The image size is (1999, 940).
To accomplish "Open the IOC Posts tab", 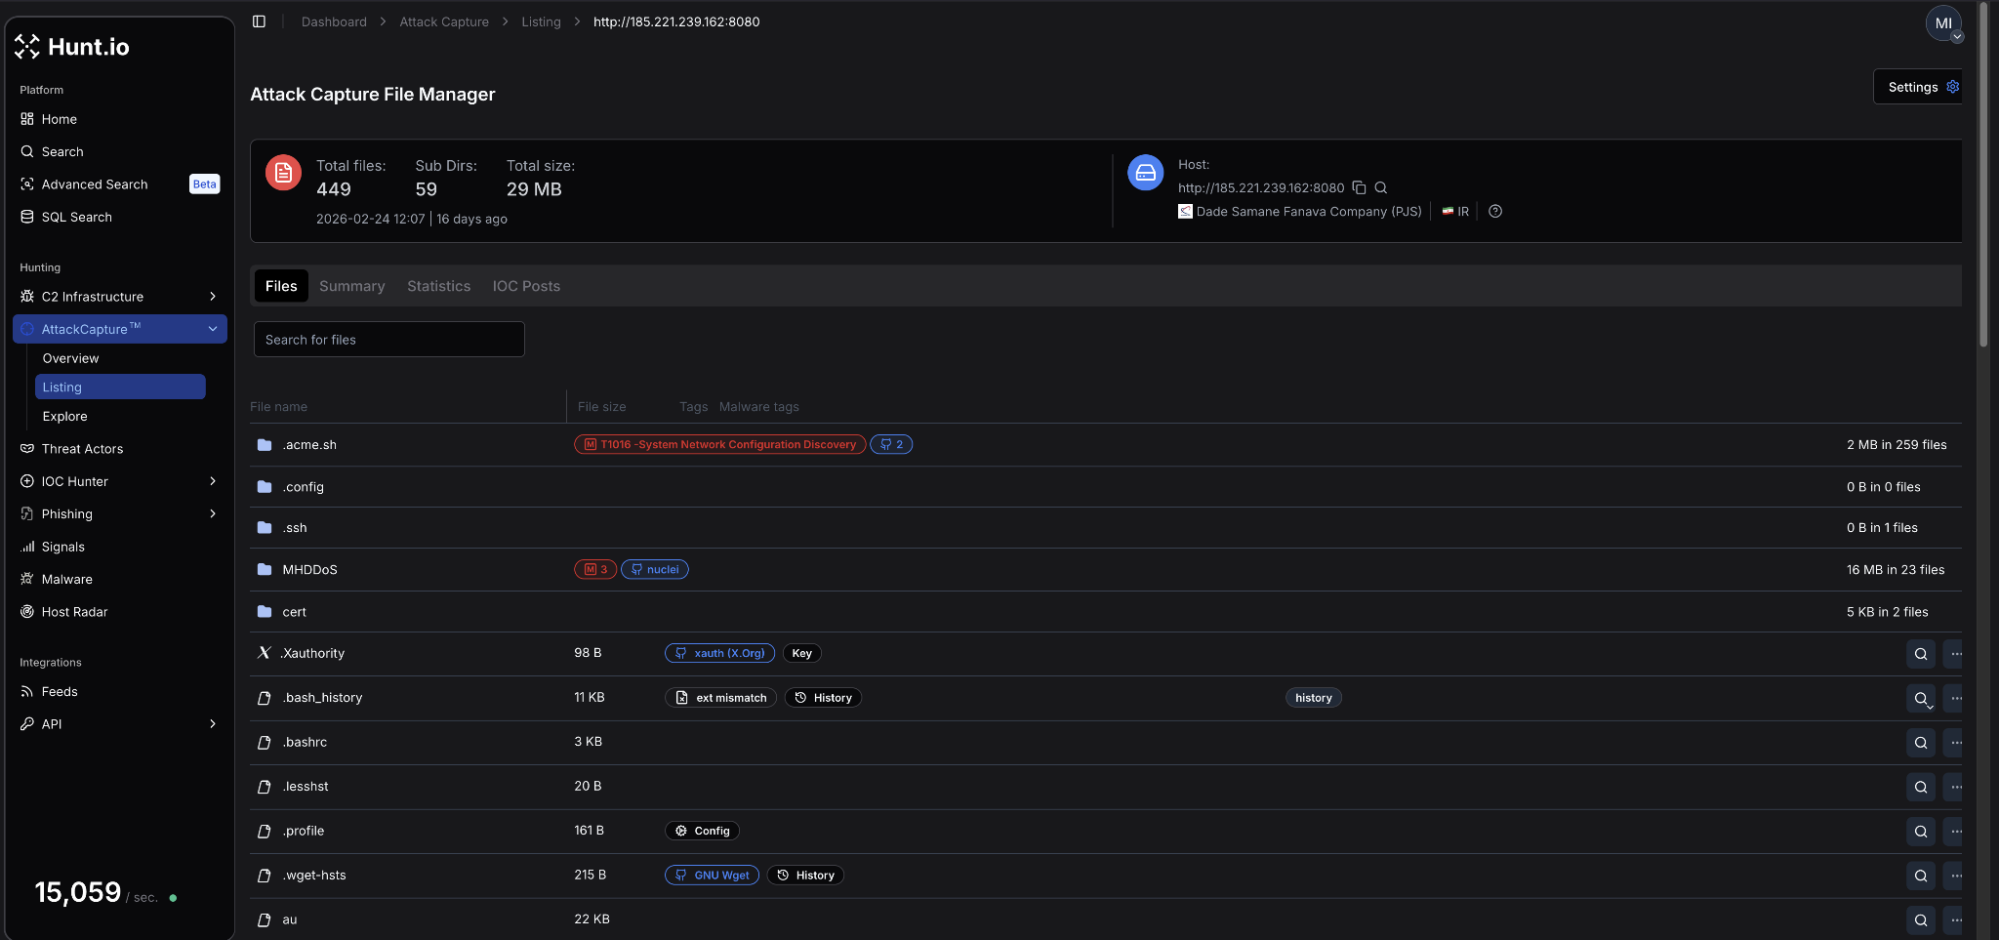I will [526, 286].
